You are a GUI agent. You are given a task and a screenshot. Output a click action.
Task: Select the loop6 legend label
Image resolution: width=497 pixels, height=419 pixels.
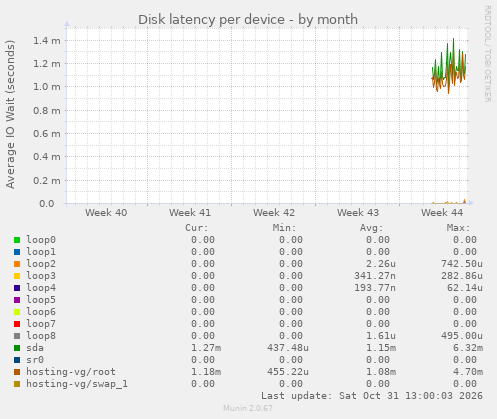tap(41, 312)
